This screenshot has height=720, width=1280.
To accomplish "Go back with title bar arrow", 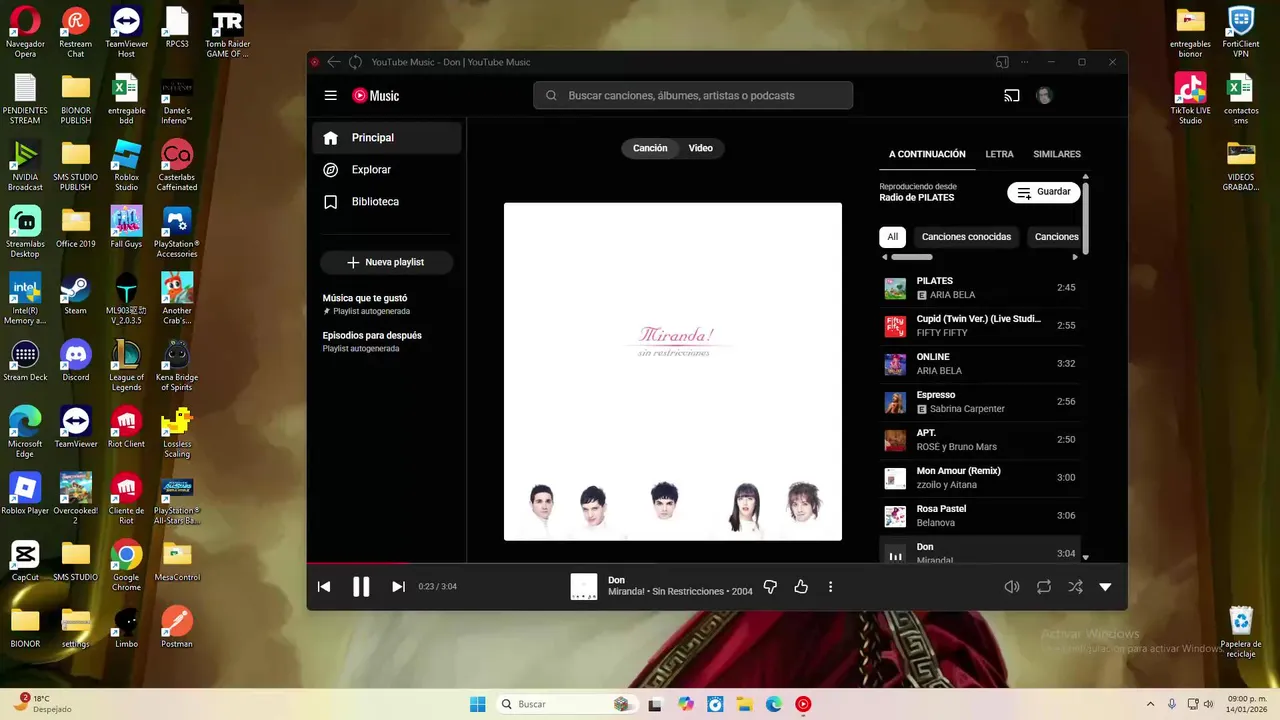I will click(334, 62).
